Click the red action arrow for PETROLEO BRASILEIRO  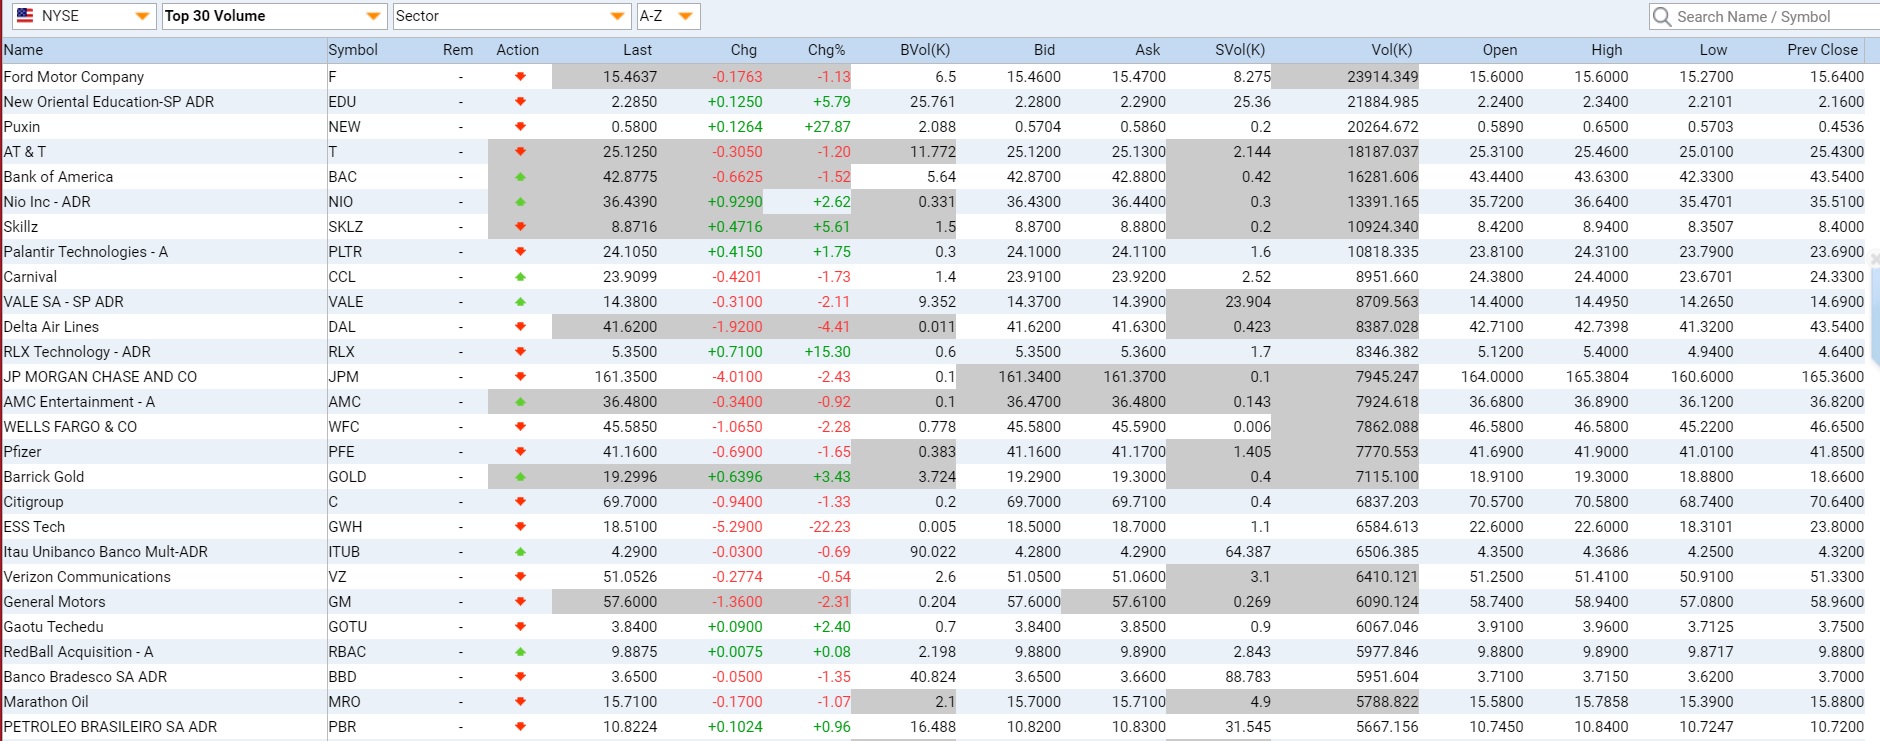[x=520, y=727]
